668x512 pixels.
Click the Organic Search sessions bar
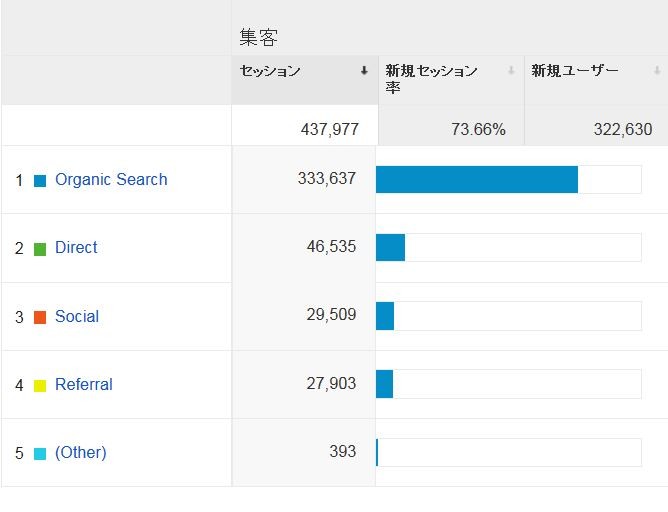[477, 180]
